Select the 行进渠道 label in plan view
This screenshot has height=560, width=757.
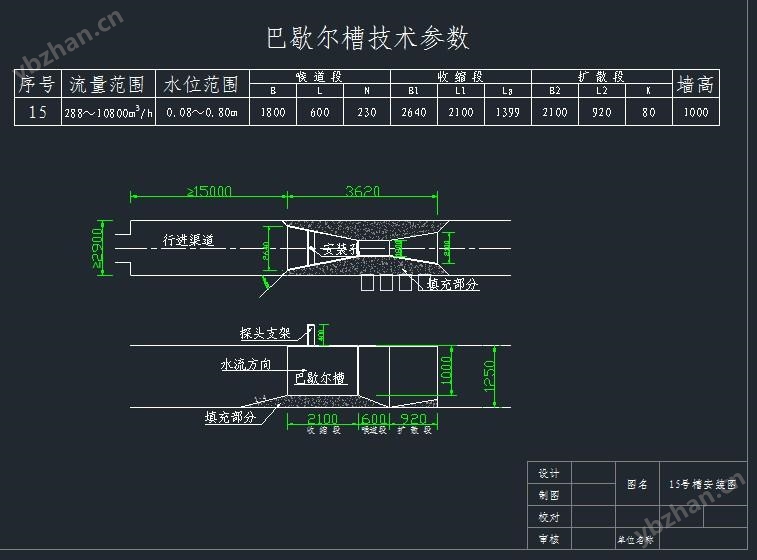click(x=189, y=241)
